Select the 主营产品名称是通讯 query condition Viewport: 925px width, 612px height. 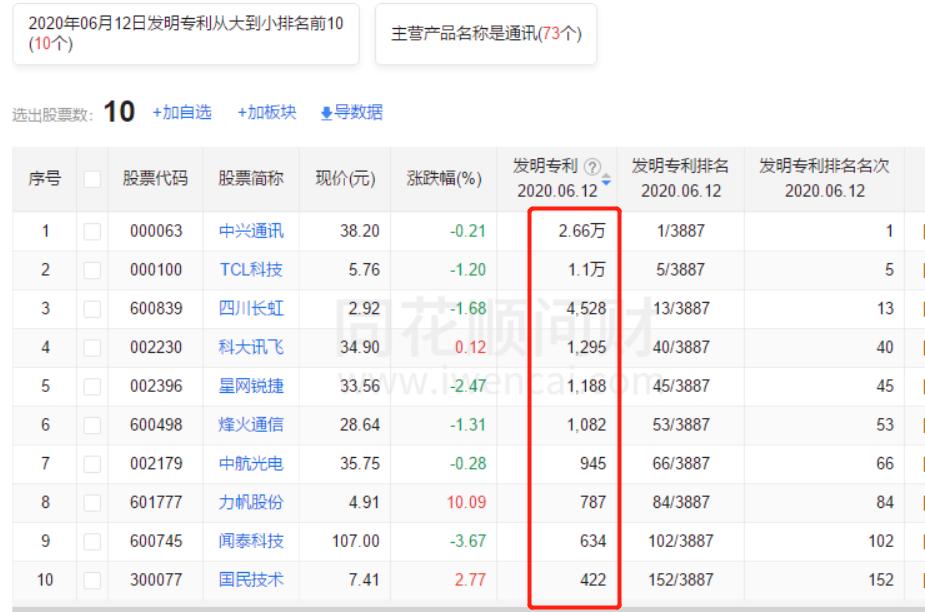click(486, 34)
